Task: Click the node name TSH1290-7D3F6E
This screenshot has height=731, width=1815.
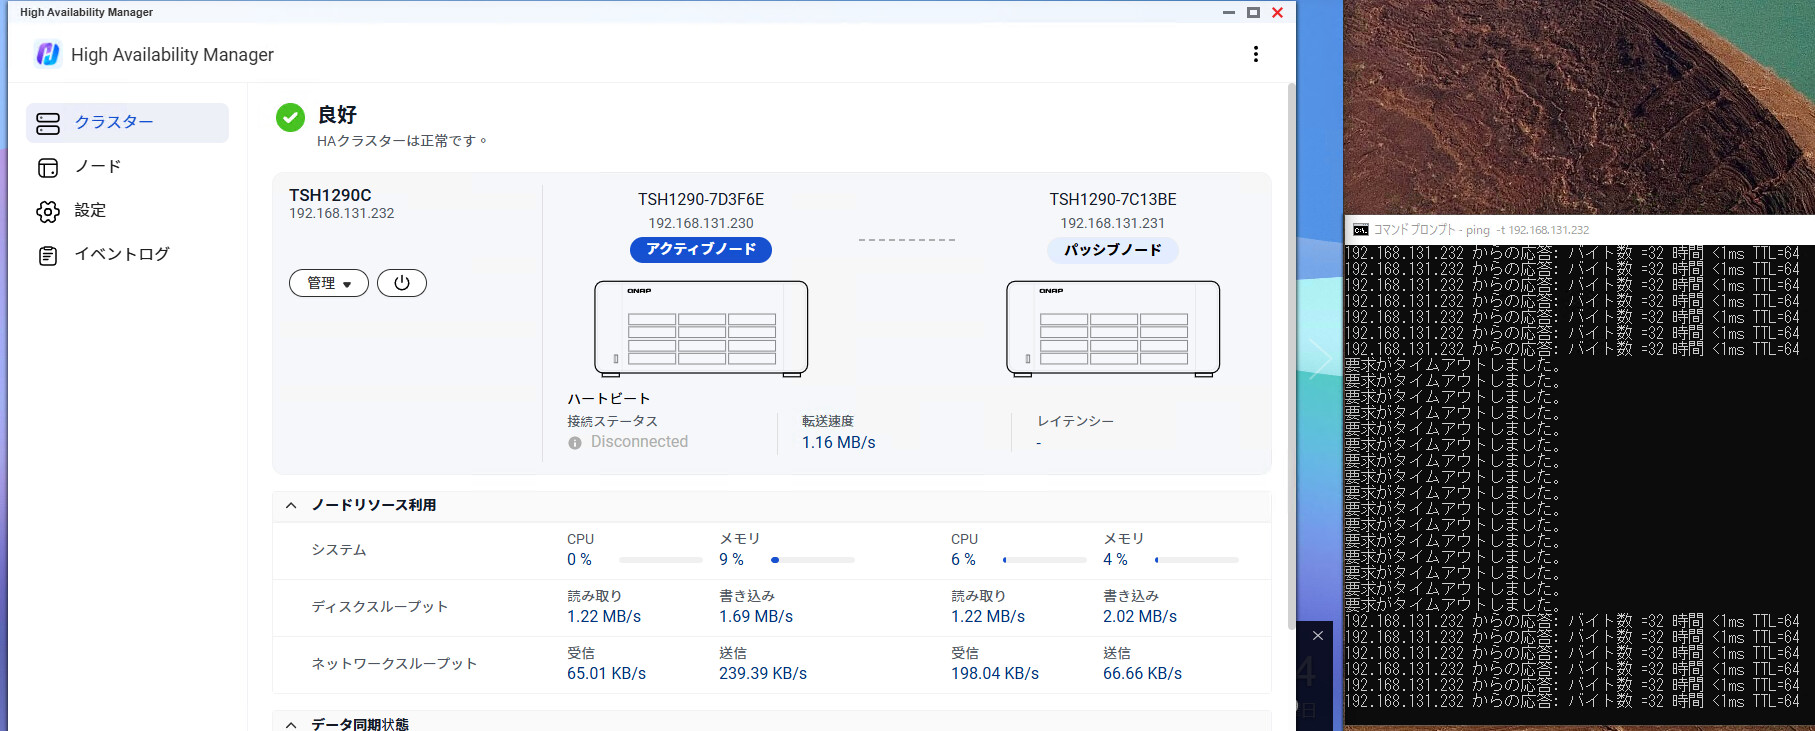Action: tap(701, 200)
